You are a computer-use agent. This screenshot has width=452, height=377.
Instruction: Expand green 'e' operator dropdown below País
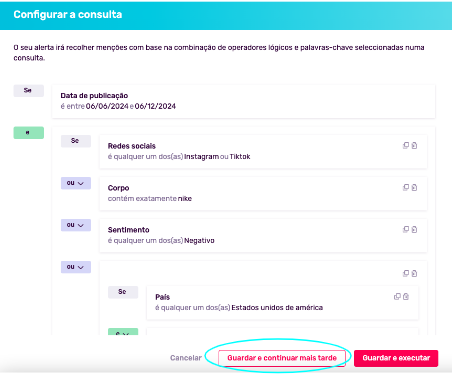pyautogui.click(x=123, y=332)
